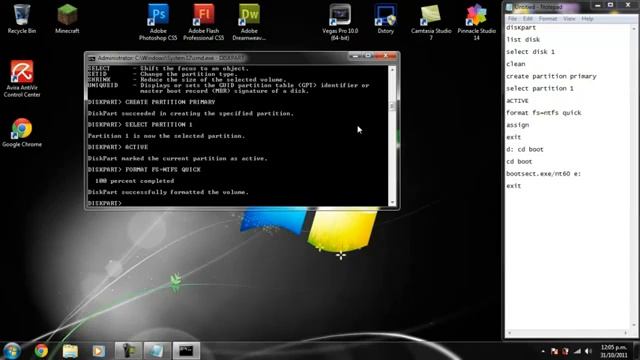Click Notepad's horizontal scrollbar left arrow
Viewport: 640px width, 360px height.
509,333
